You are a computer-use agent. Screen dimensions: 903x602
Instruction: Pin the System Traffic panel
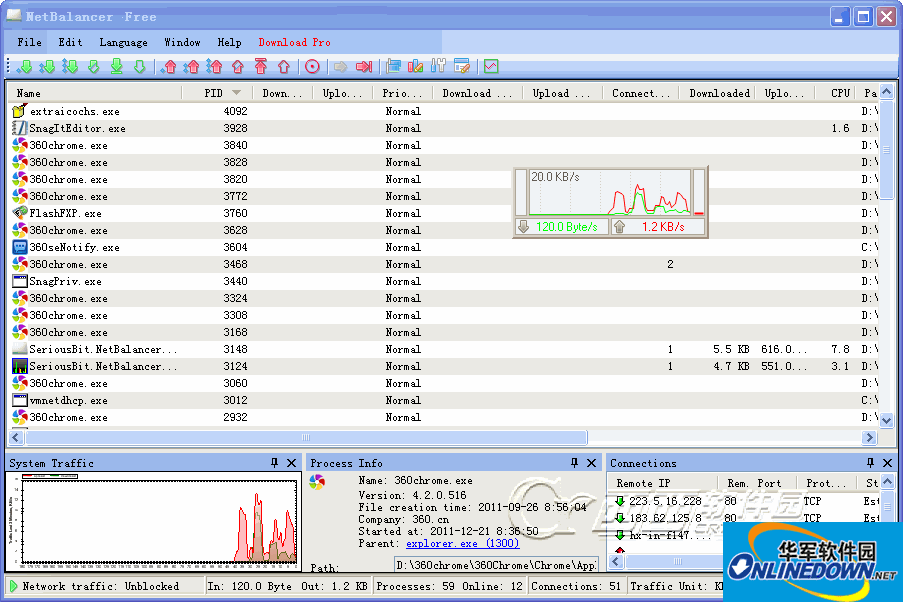point(274,463)
